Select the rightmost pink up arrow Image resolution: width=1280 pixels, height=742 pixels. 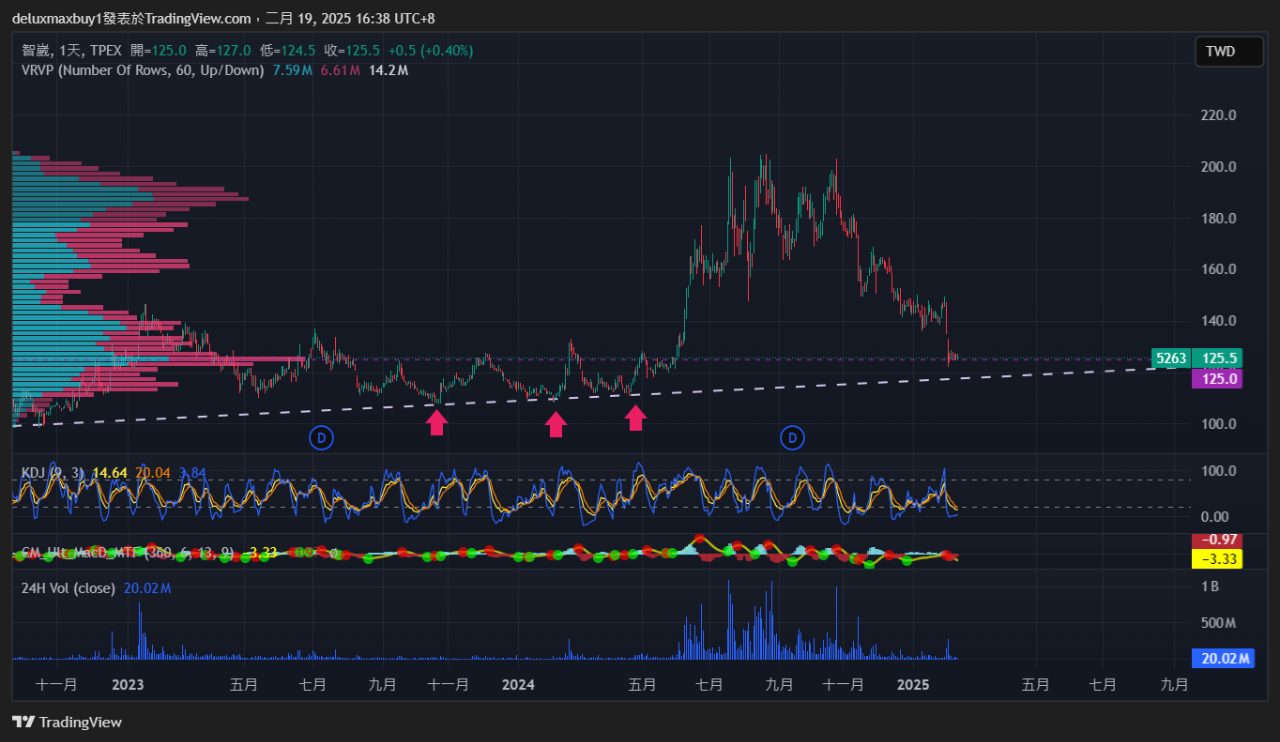(635, 418)
